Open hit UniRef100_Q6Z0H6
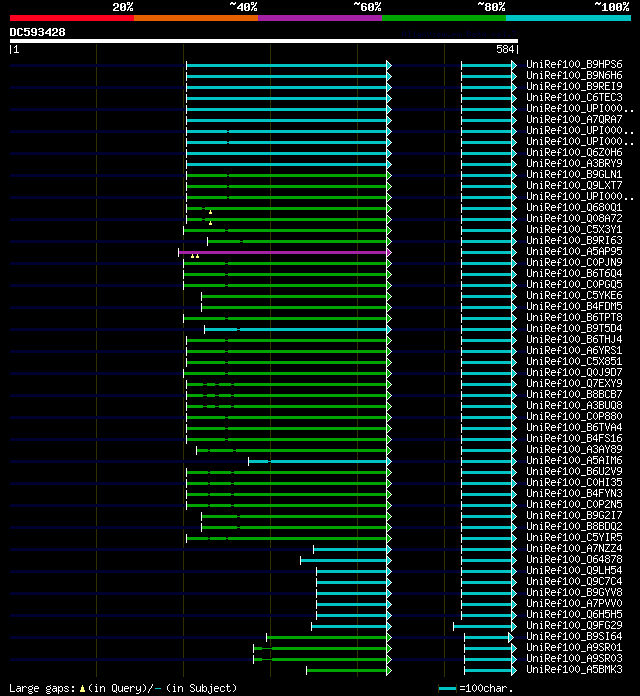Viewport: 640px width, 696px height. click(x=574, y=152)
